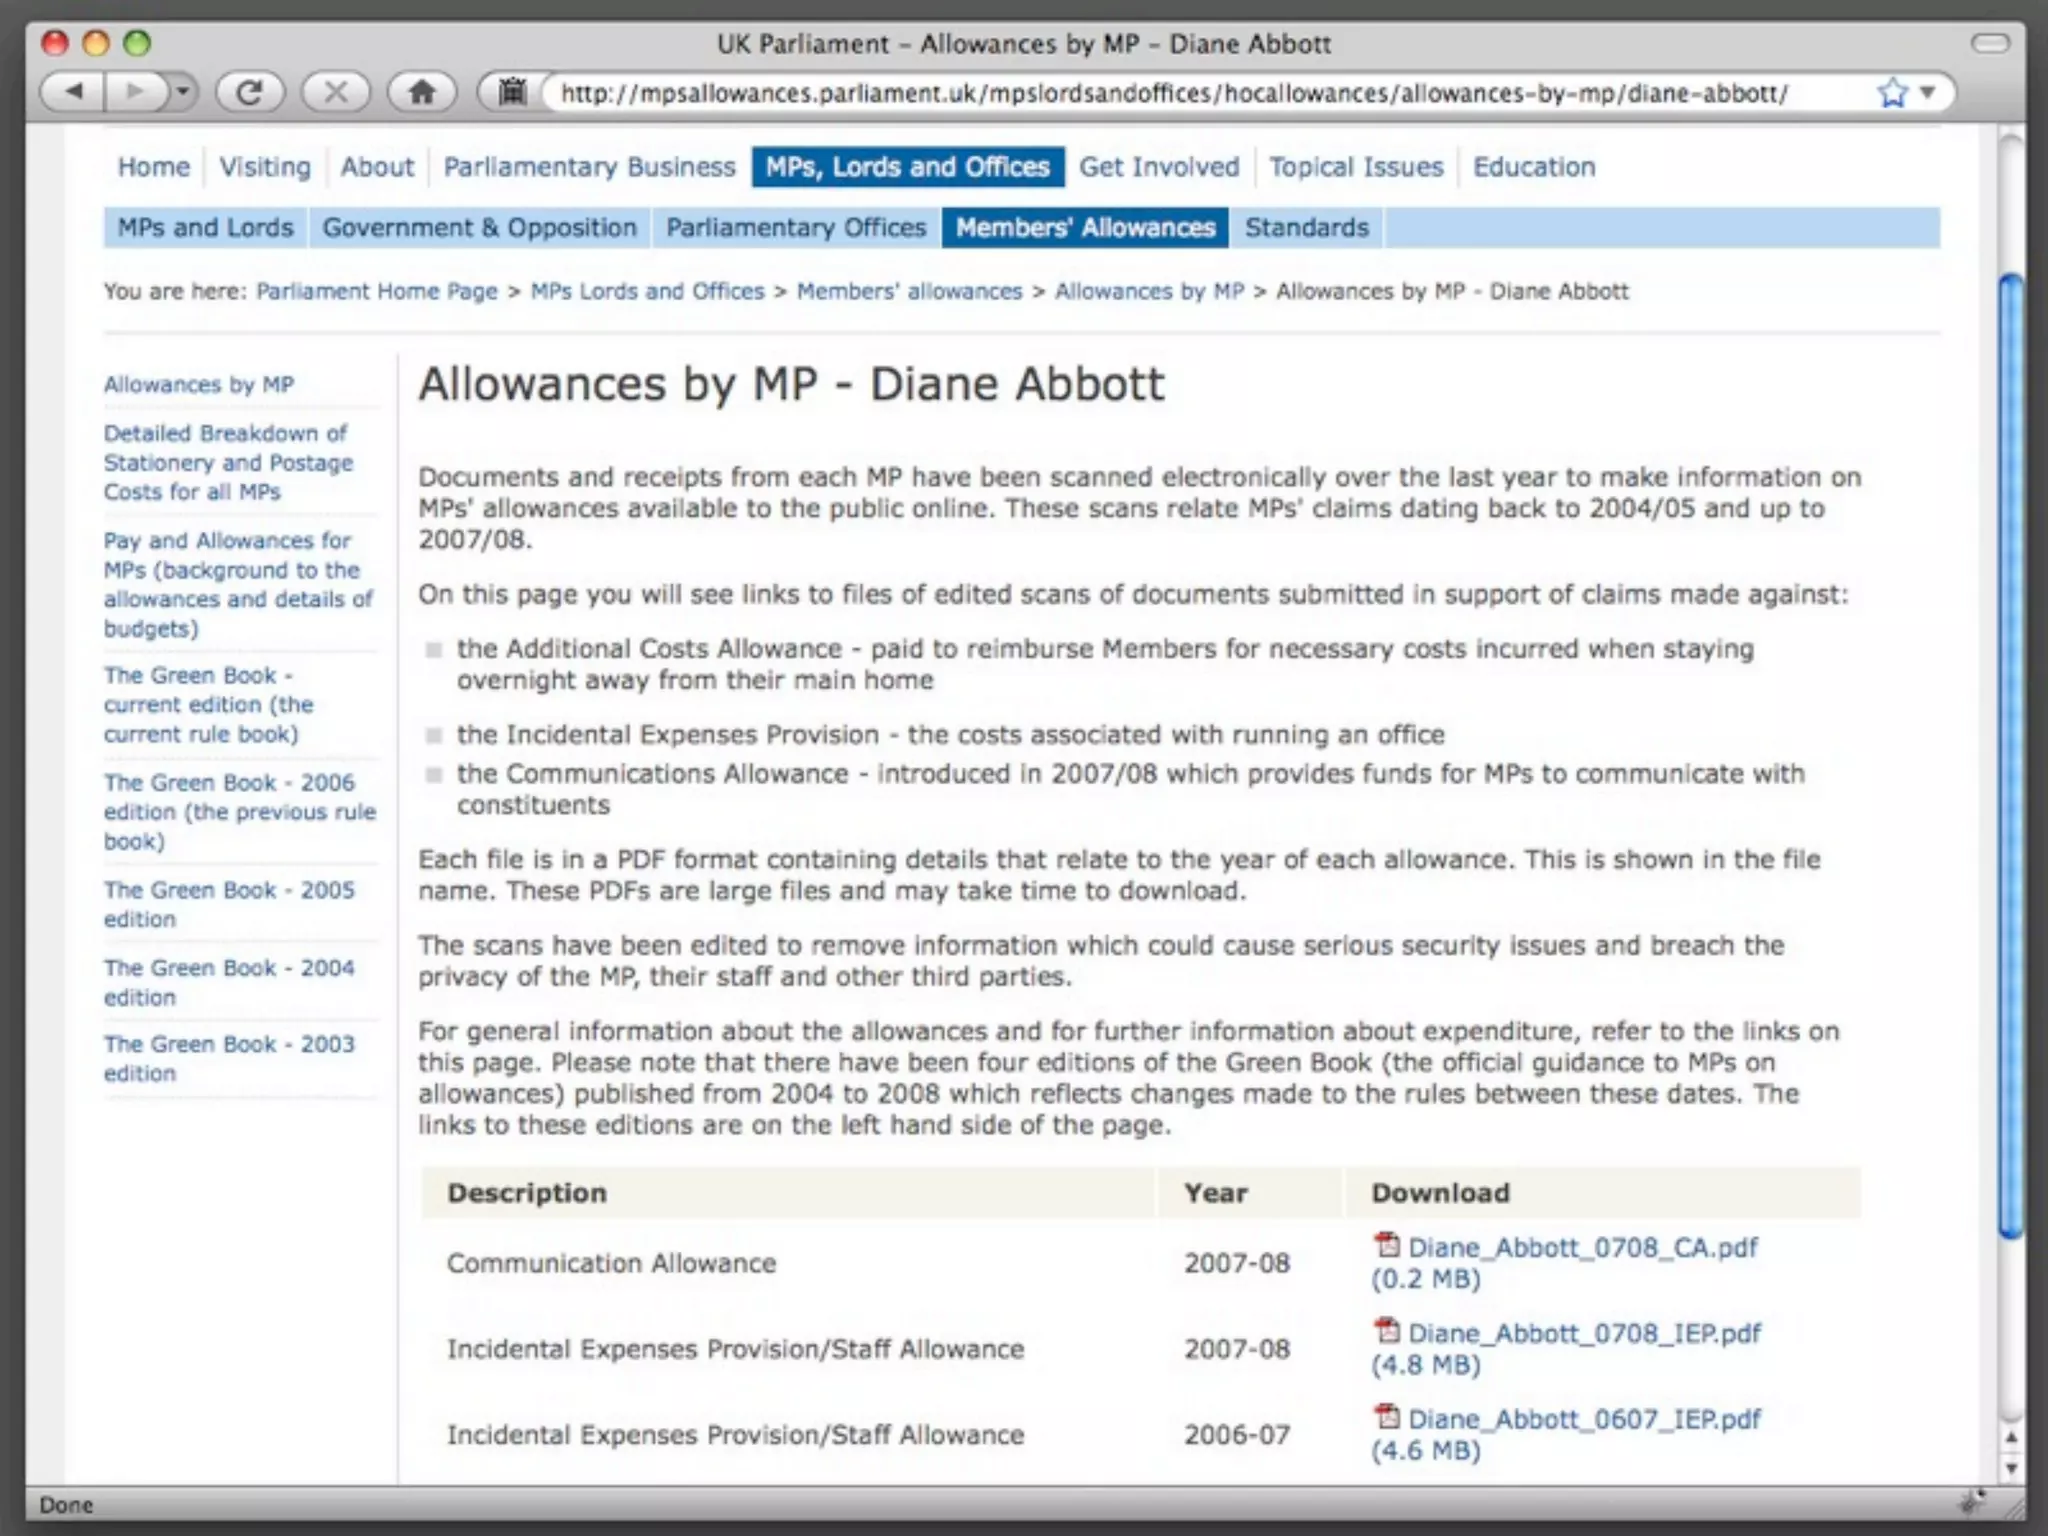The width and height of the screenshot is (2048, 1536).
Task: Expand bookmark star dropdown arrow
Action: pyautogui.click(x=1928, y=93)
